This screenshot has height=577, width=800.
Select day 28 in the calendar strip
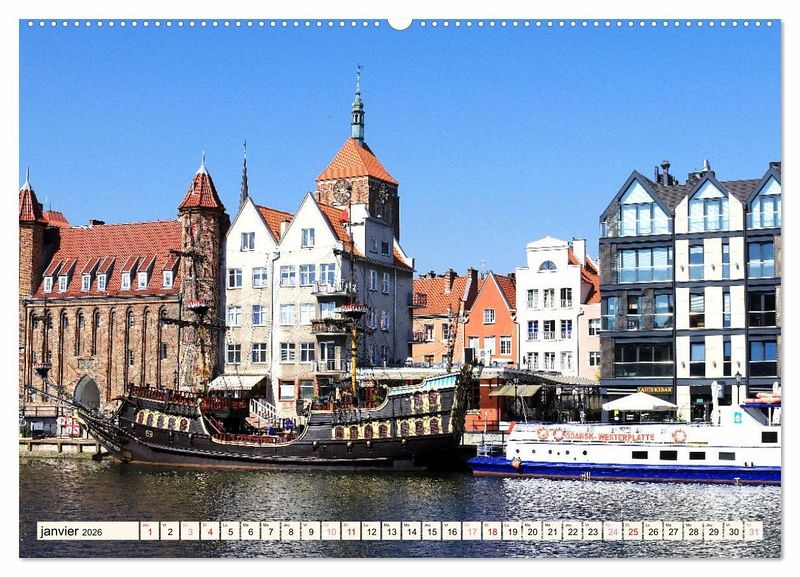tap(693, 531)
